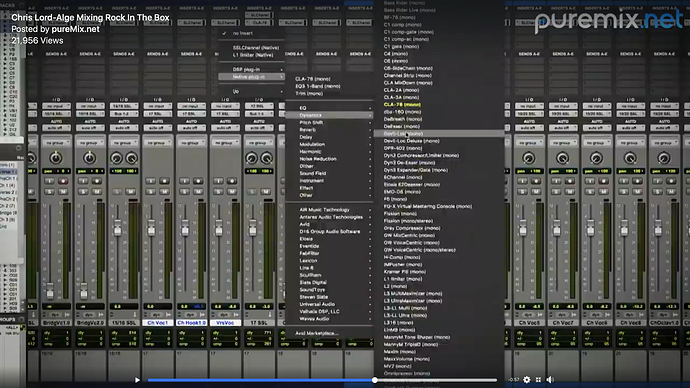Turn the BridgVc1.0 pan knob
Viewport: 690px width, 388px height.
pos(56,158)
